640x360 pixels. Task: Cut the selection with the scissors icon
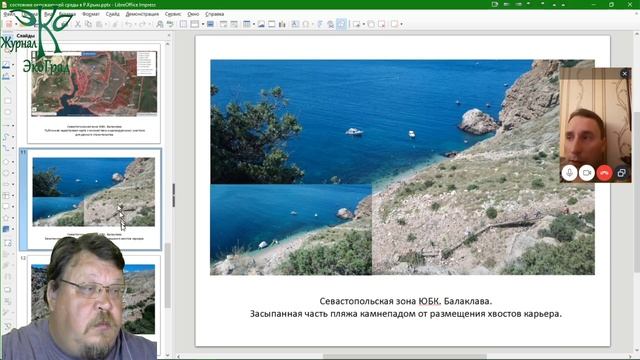[78, 24]
